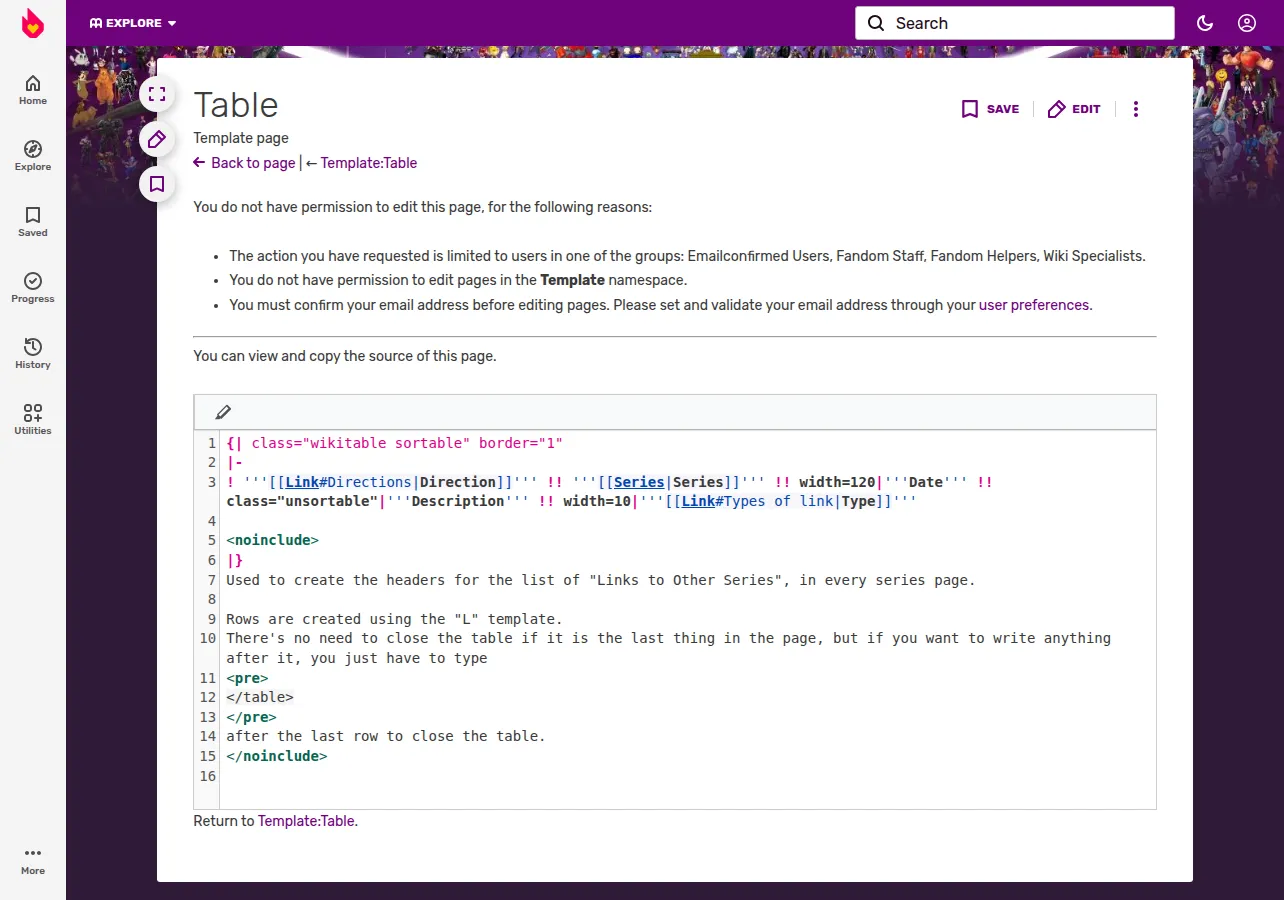The width and height of the screenshot is (1284, 900).
Task: Click the fullscreen expand floating button
Action: [x=157, y=95]
